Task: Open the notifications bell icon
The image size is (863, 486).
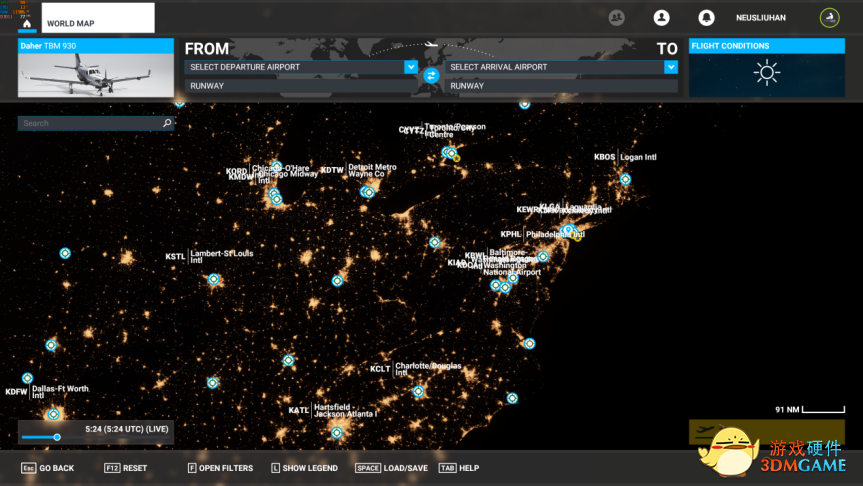Action: tap(706, 18)
